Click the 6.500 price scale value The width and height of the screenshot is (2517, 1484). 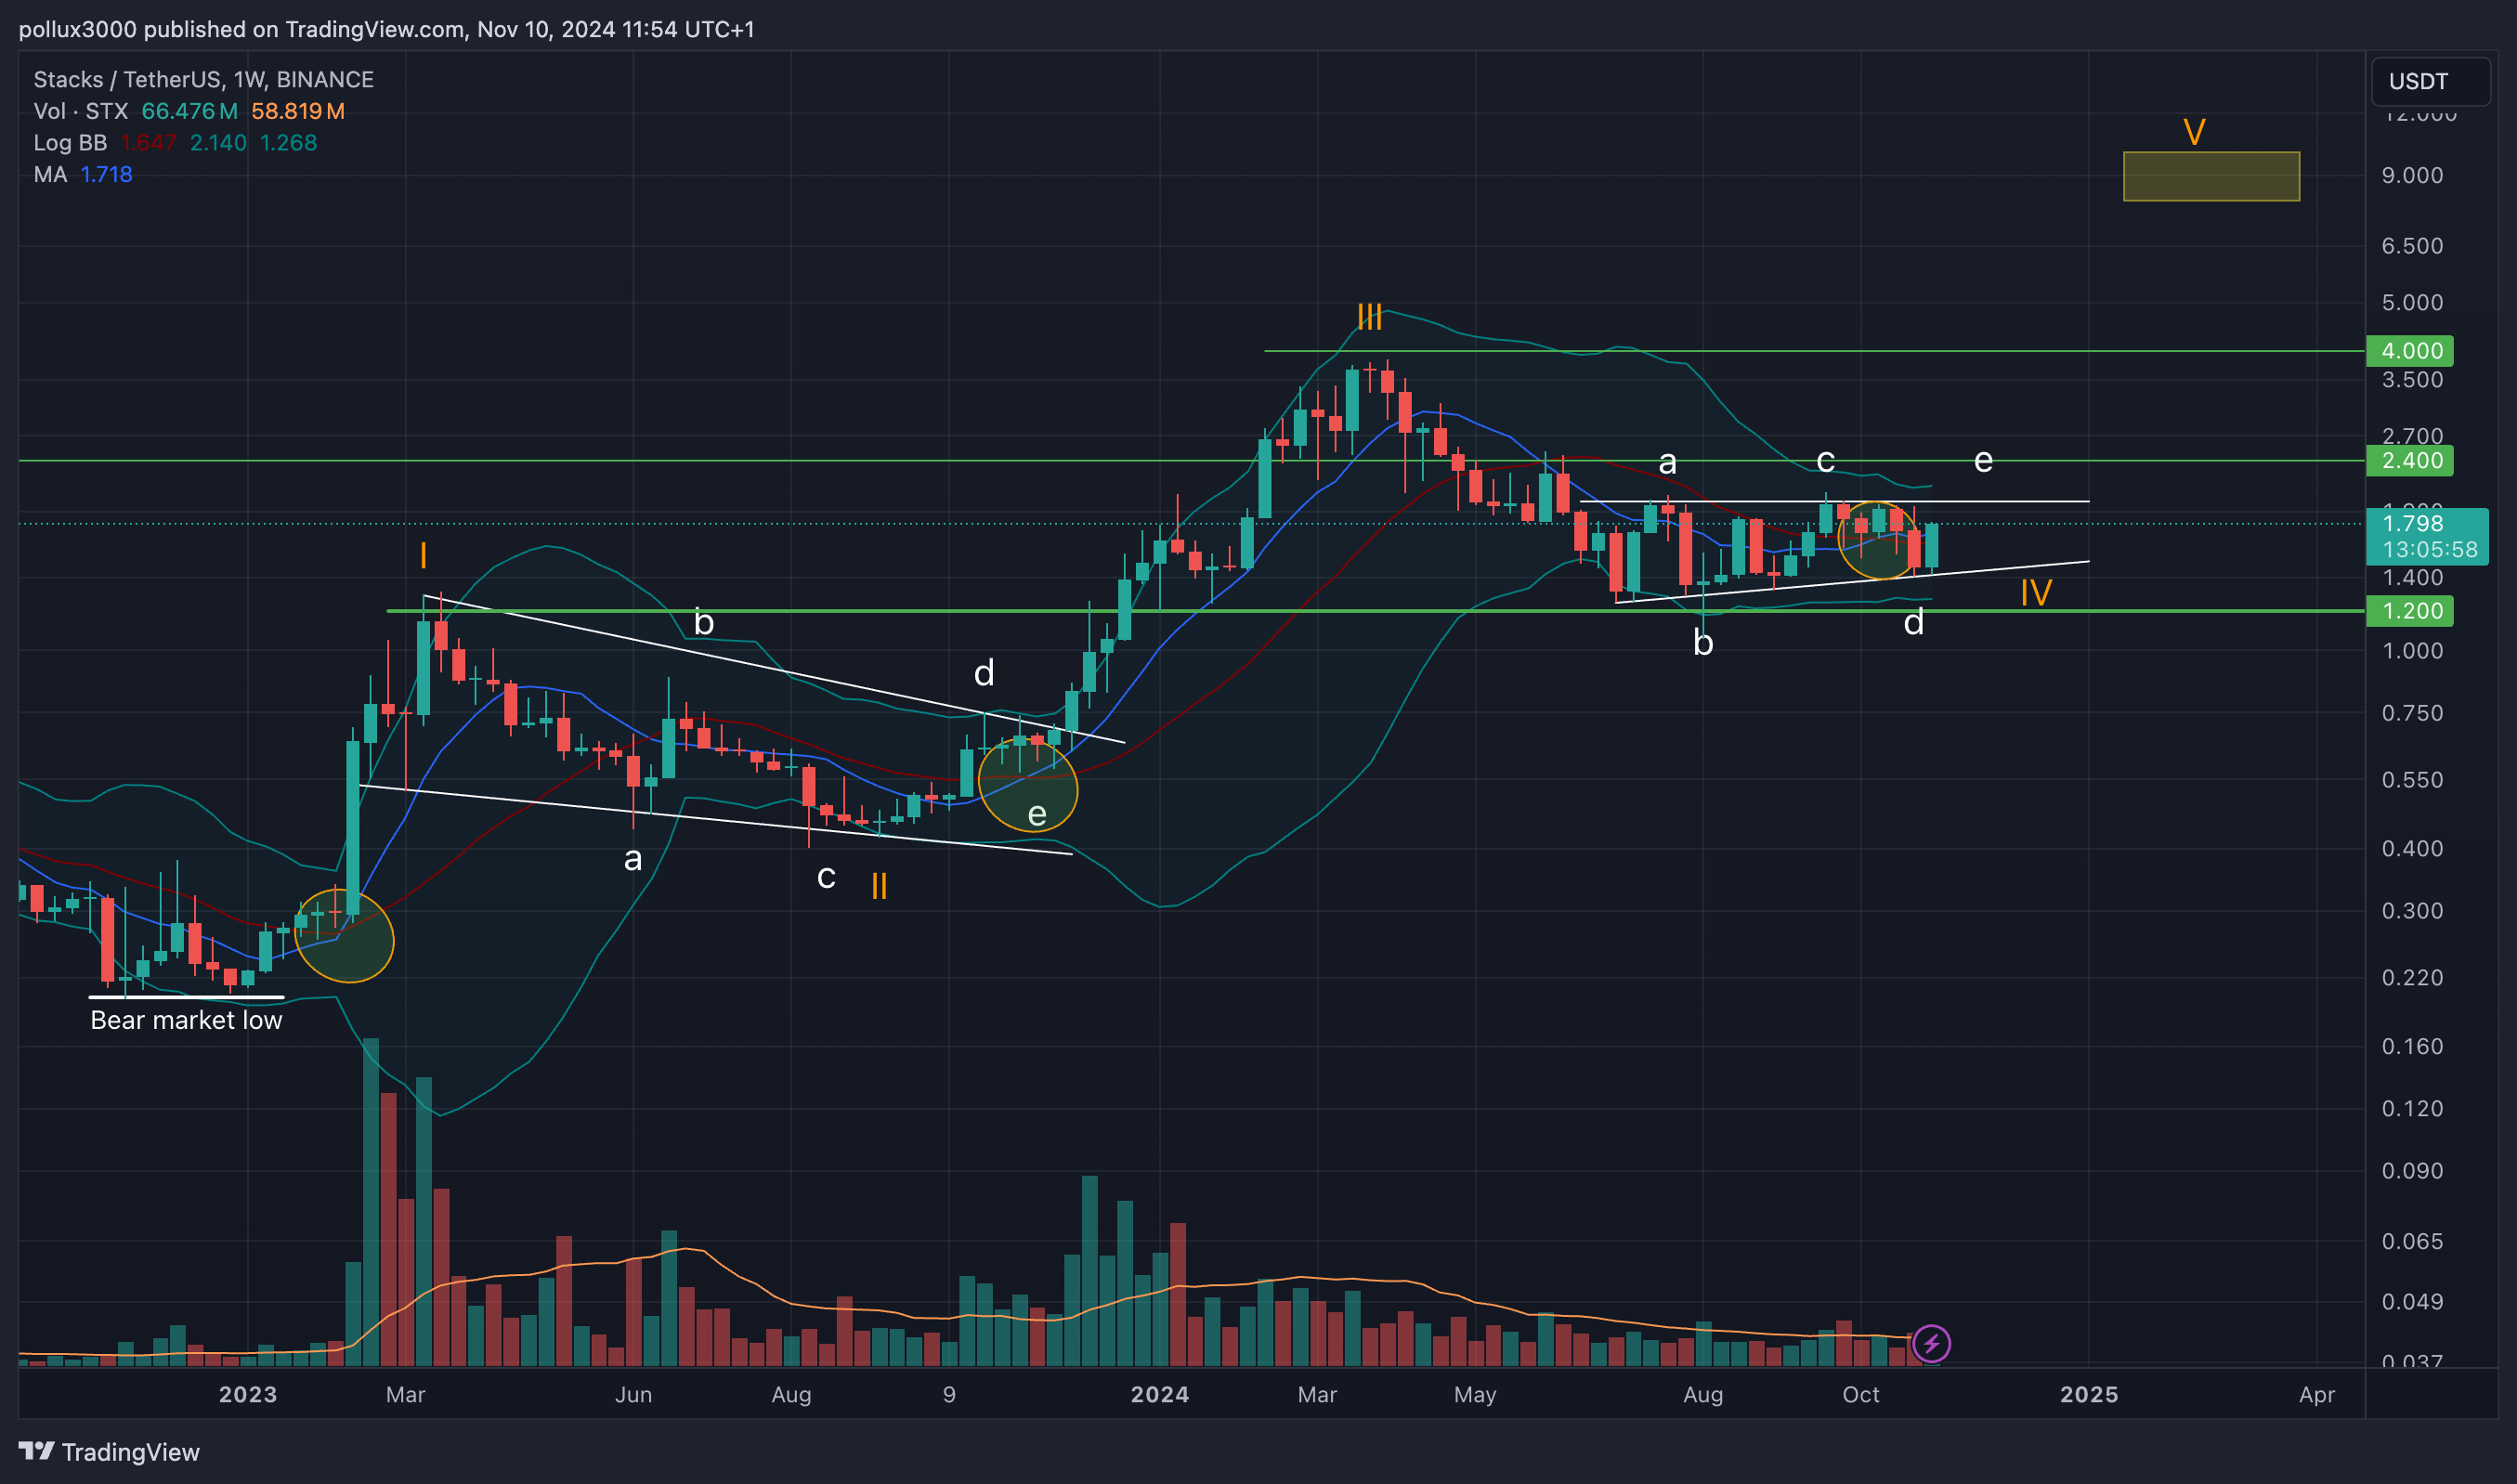tap(2412, 246)
